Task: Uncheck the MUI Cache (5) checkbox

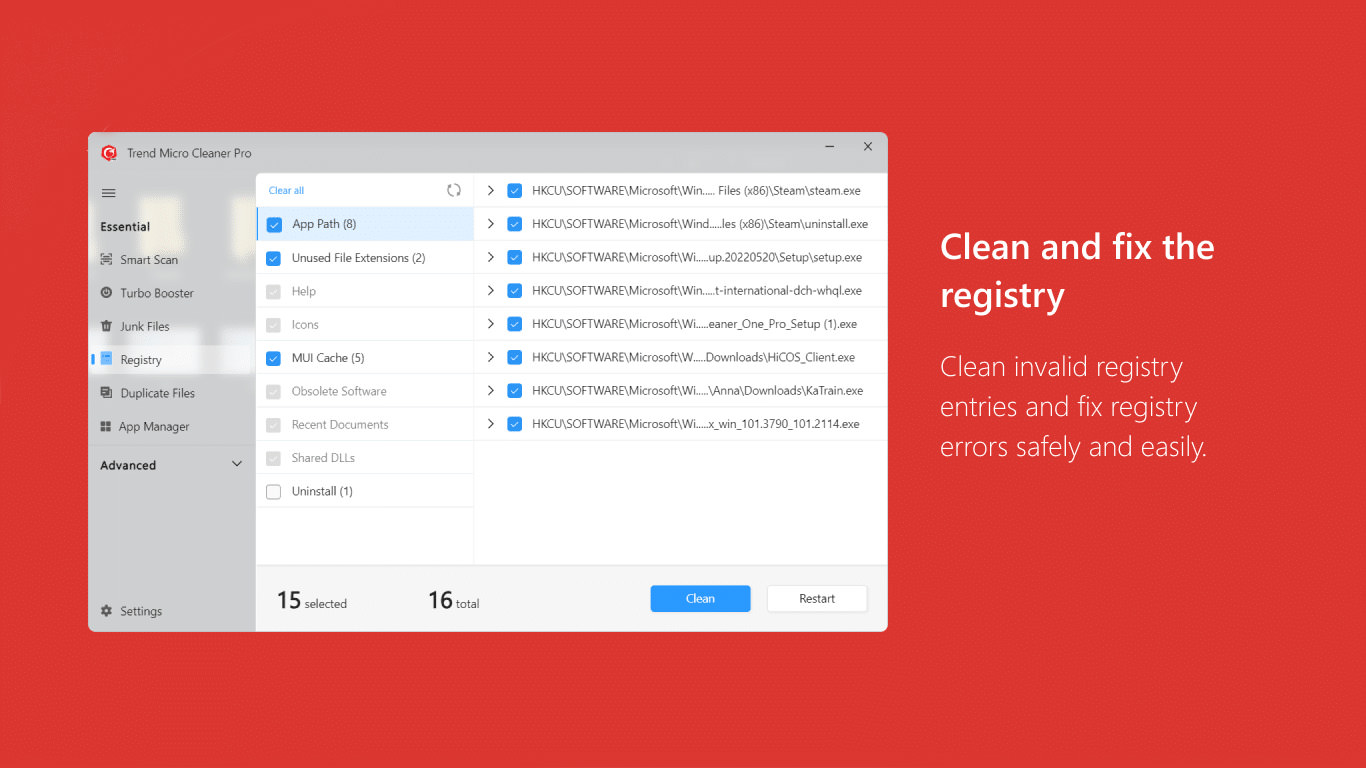Action: coord(273,358)
